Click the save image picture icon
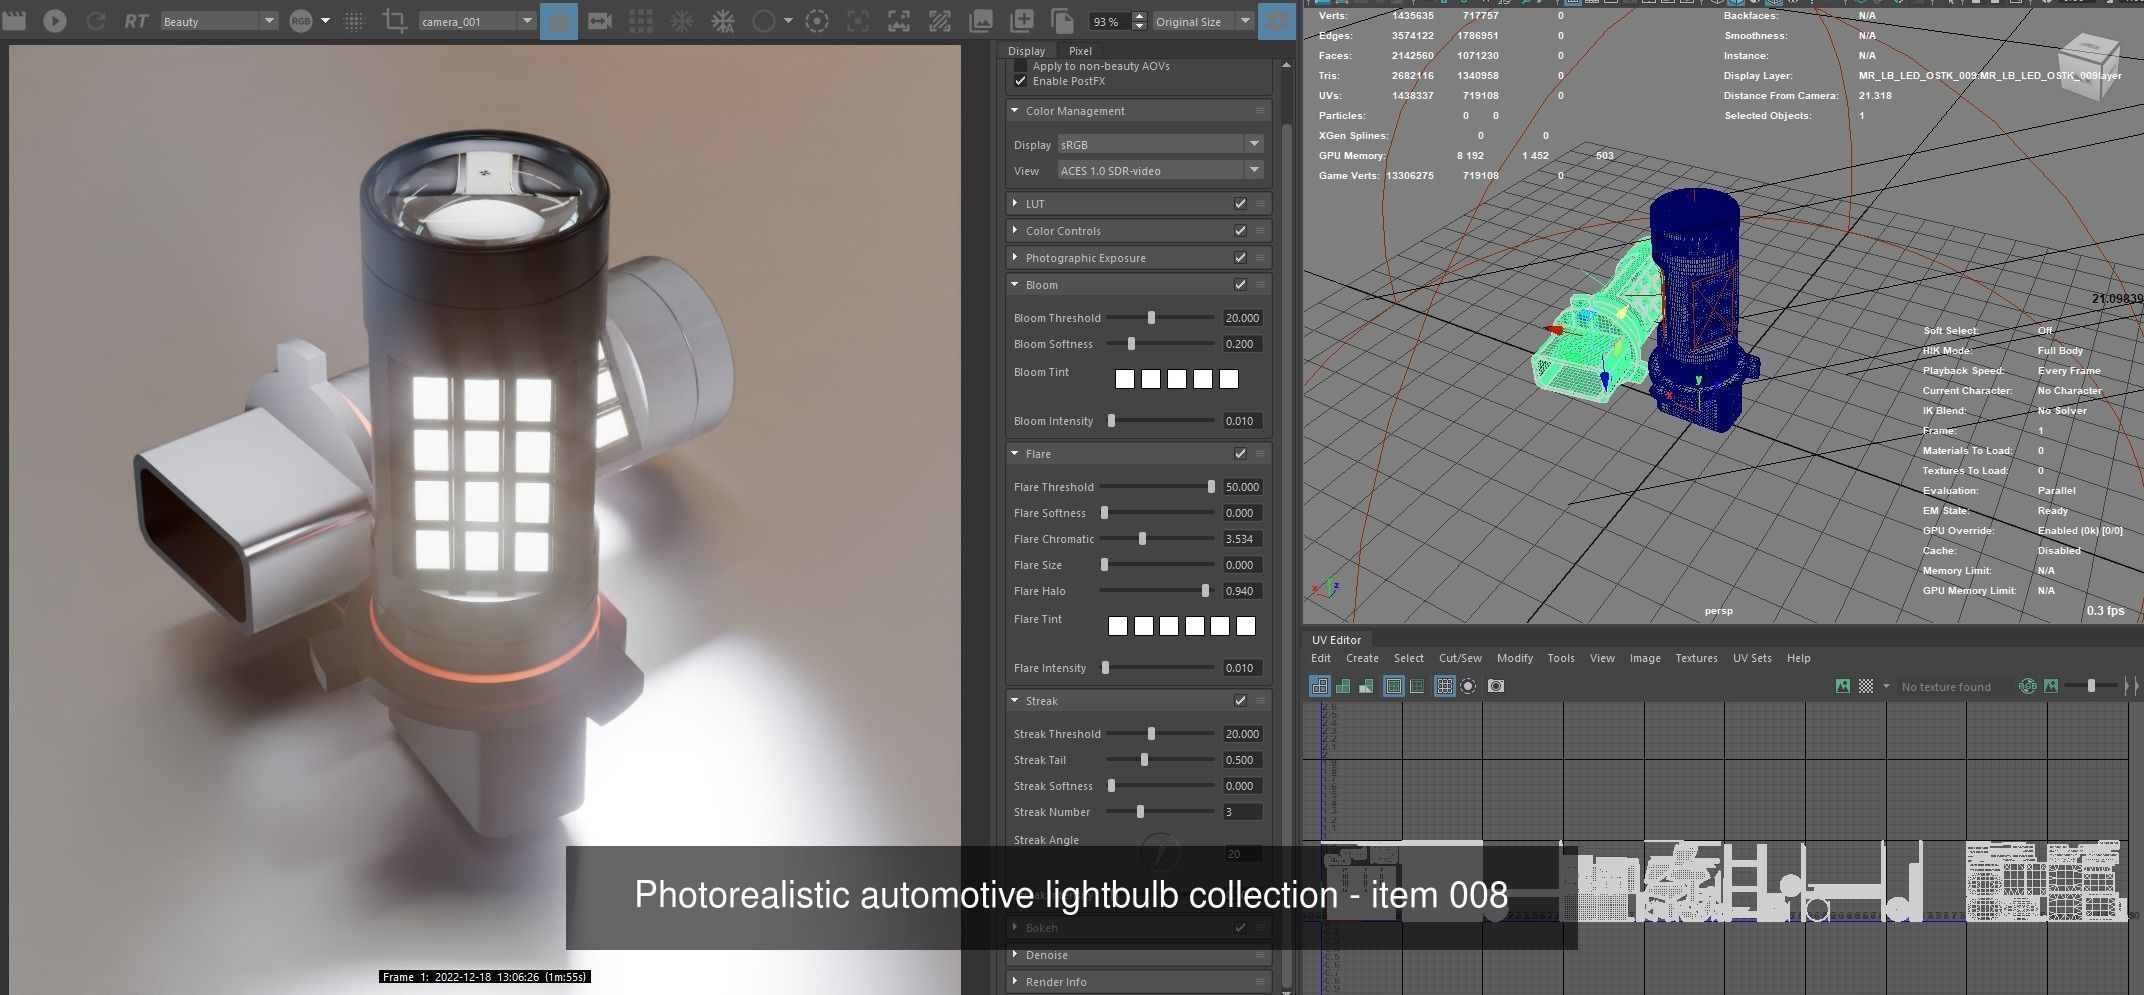Image resolution: width=2144 pixels, height=995 pixels. click(981, 21)
